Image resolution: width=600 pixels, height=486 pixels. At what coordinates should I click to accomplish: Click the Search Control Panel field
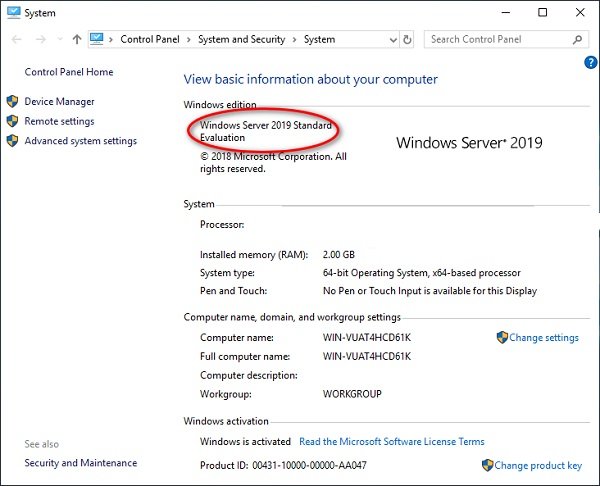point(506,39)
